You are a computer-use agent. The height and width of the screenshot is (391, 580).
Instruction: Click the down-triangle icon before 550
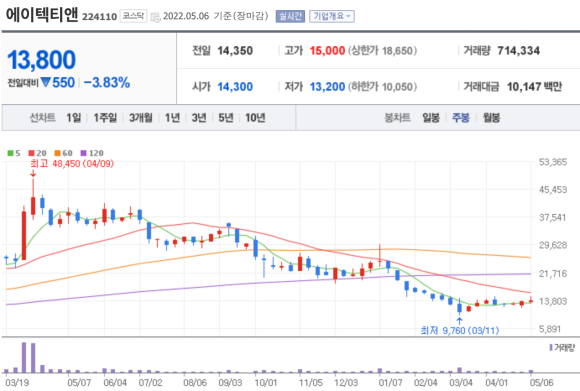point(45,82)
